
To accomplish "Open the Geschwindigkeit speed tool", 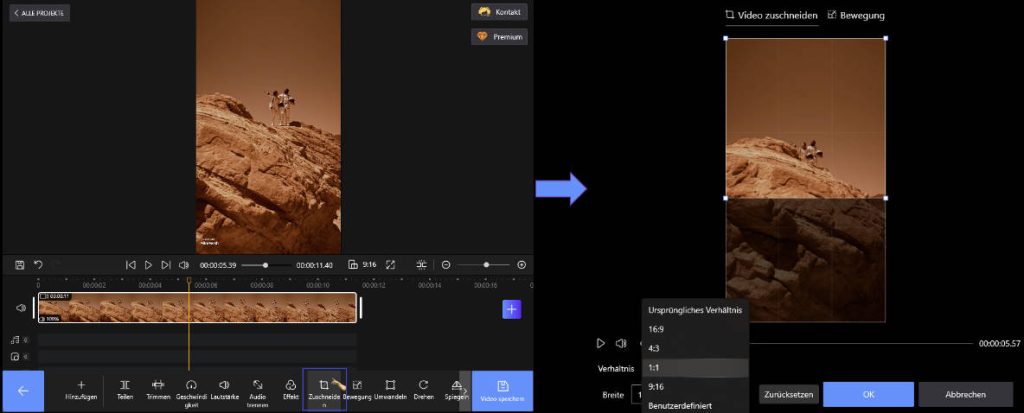I will click(x=191, y=394).
